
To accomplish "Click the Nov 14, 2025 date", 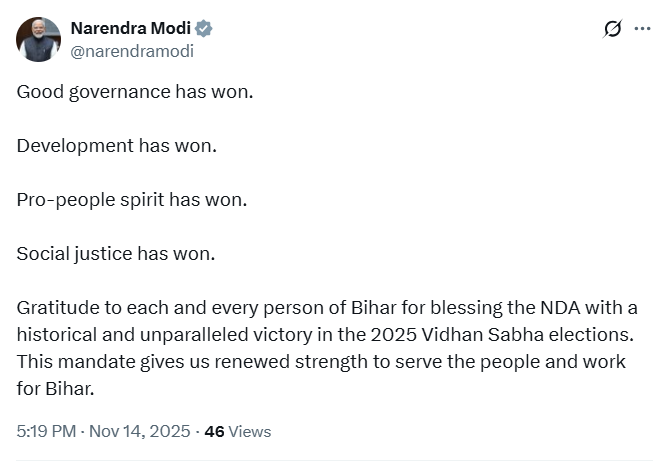I will [x=139, y=432].
